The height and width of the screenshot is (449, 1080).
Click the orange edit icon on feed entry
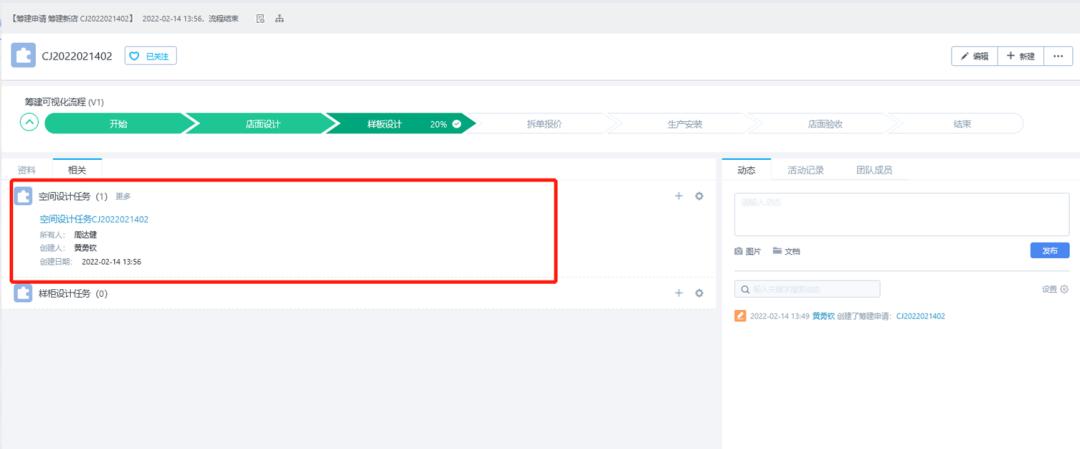pos(740,316)
